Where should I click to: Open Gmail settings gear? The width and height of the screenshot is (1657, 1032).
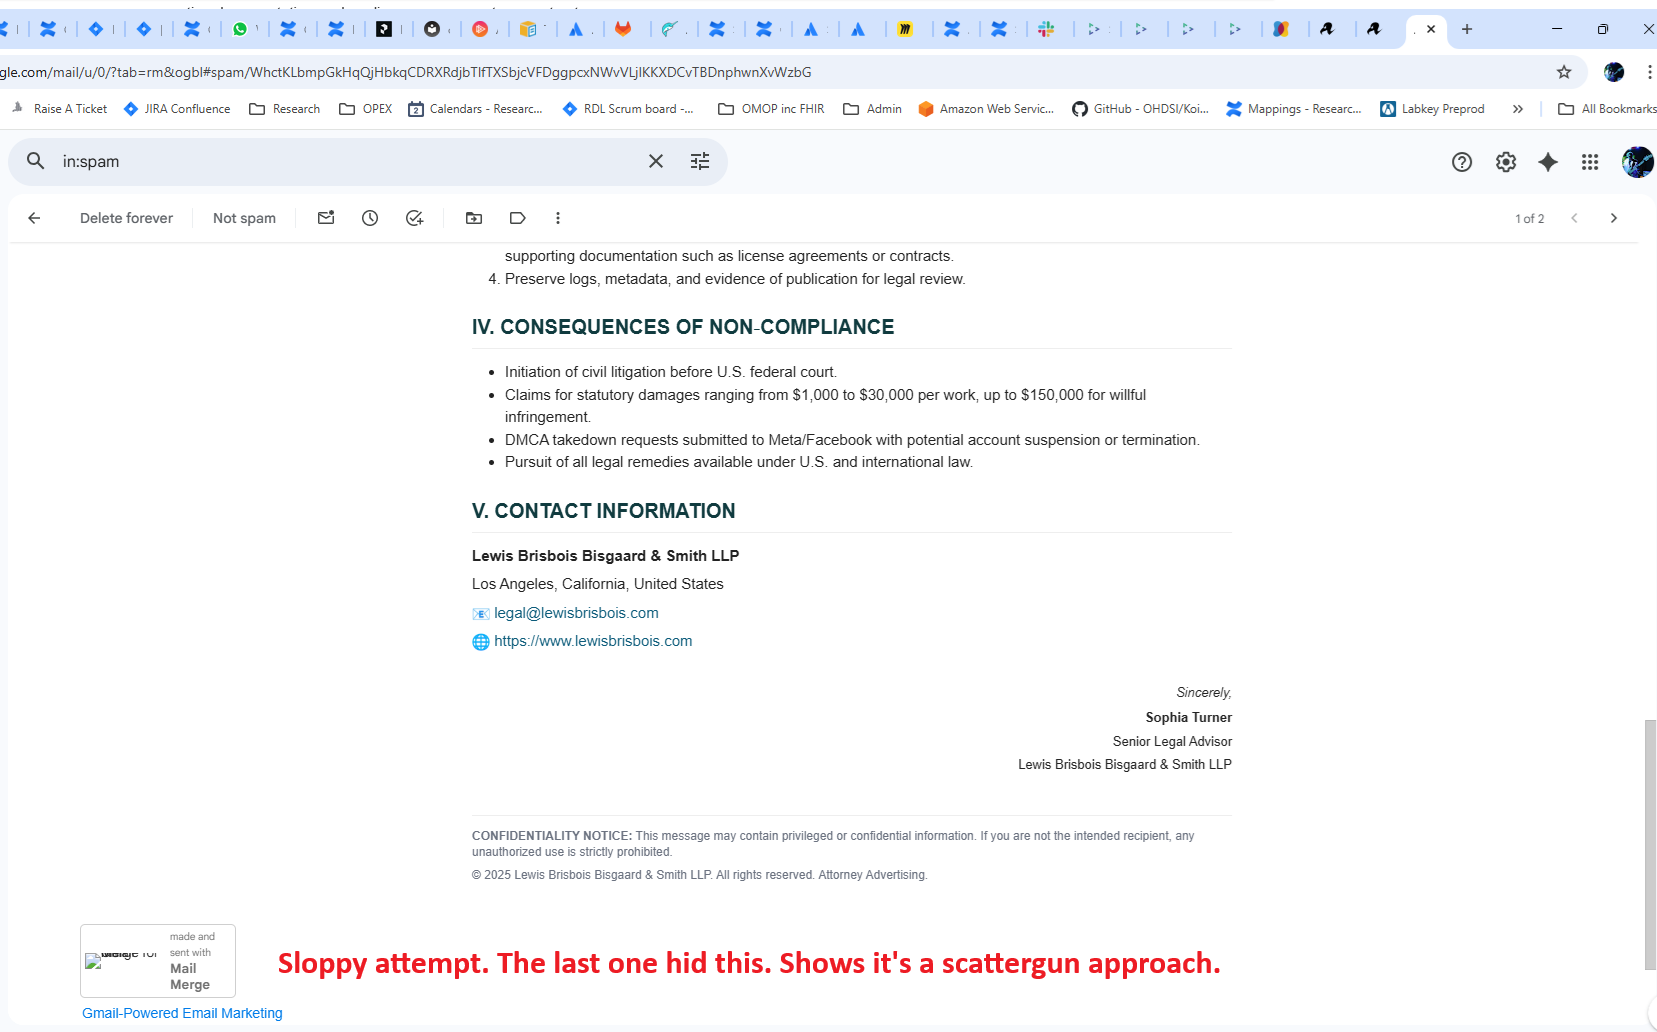(x=1505, y=162)
